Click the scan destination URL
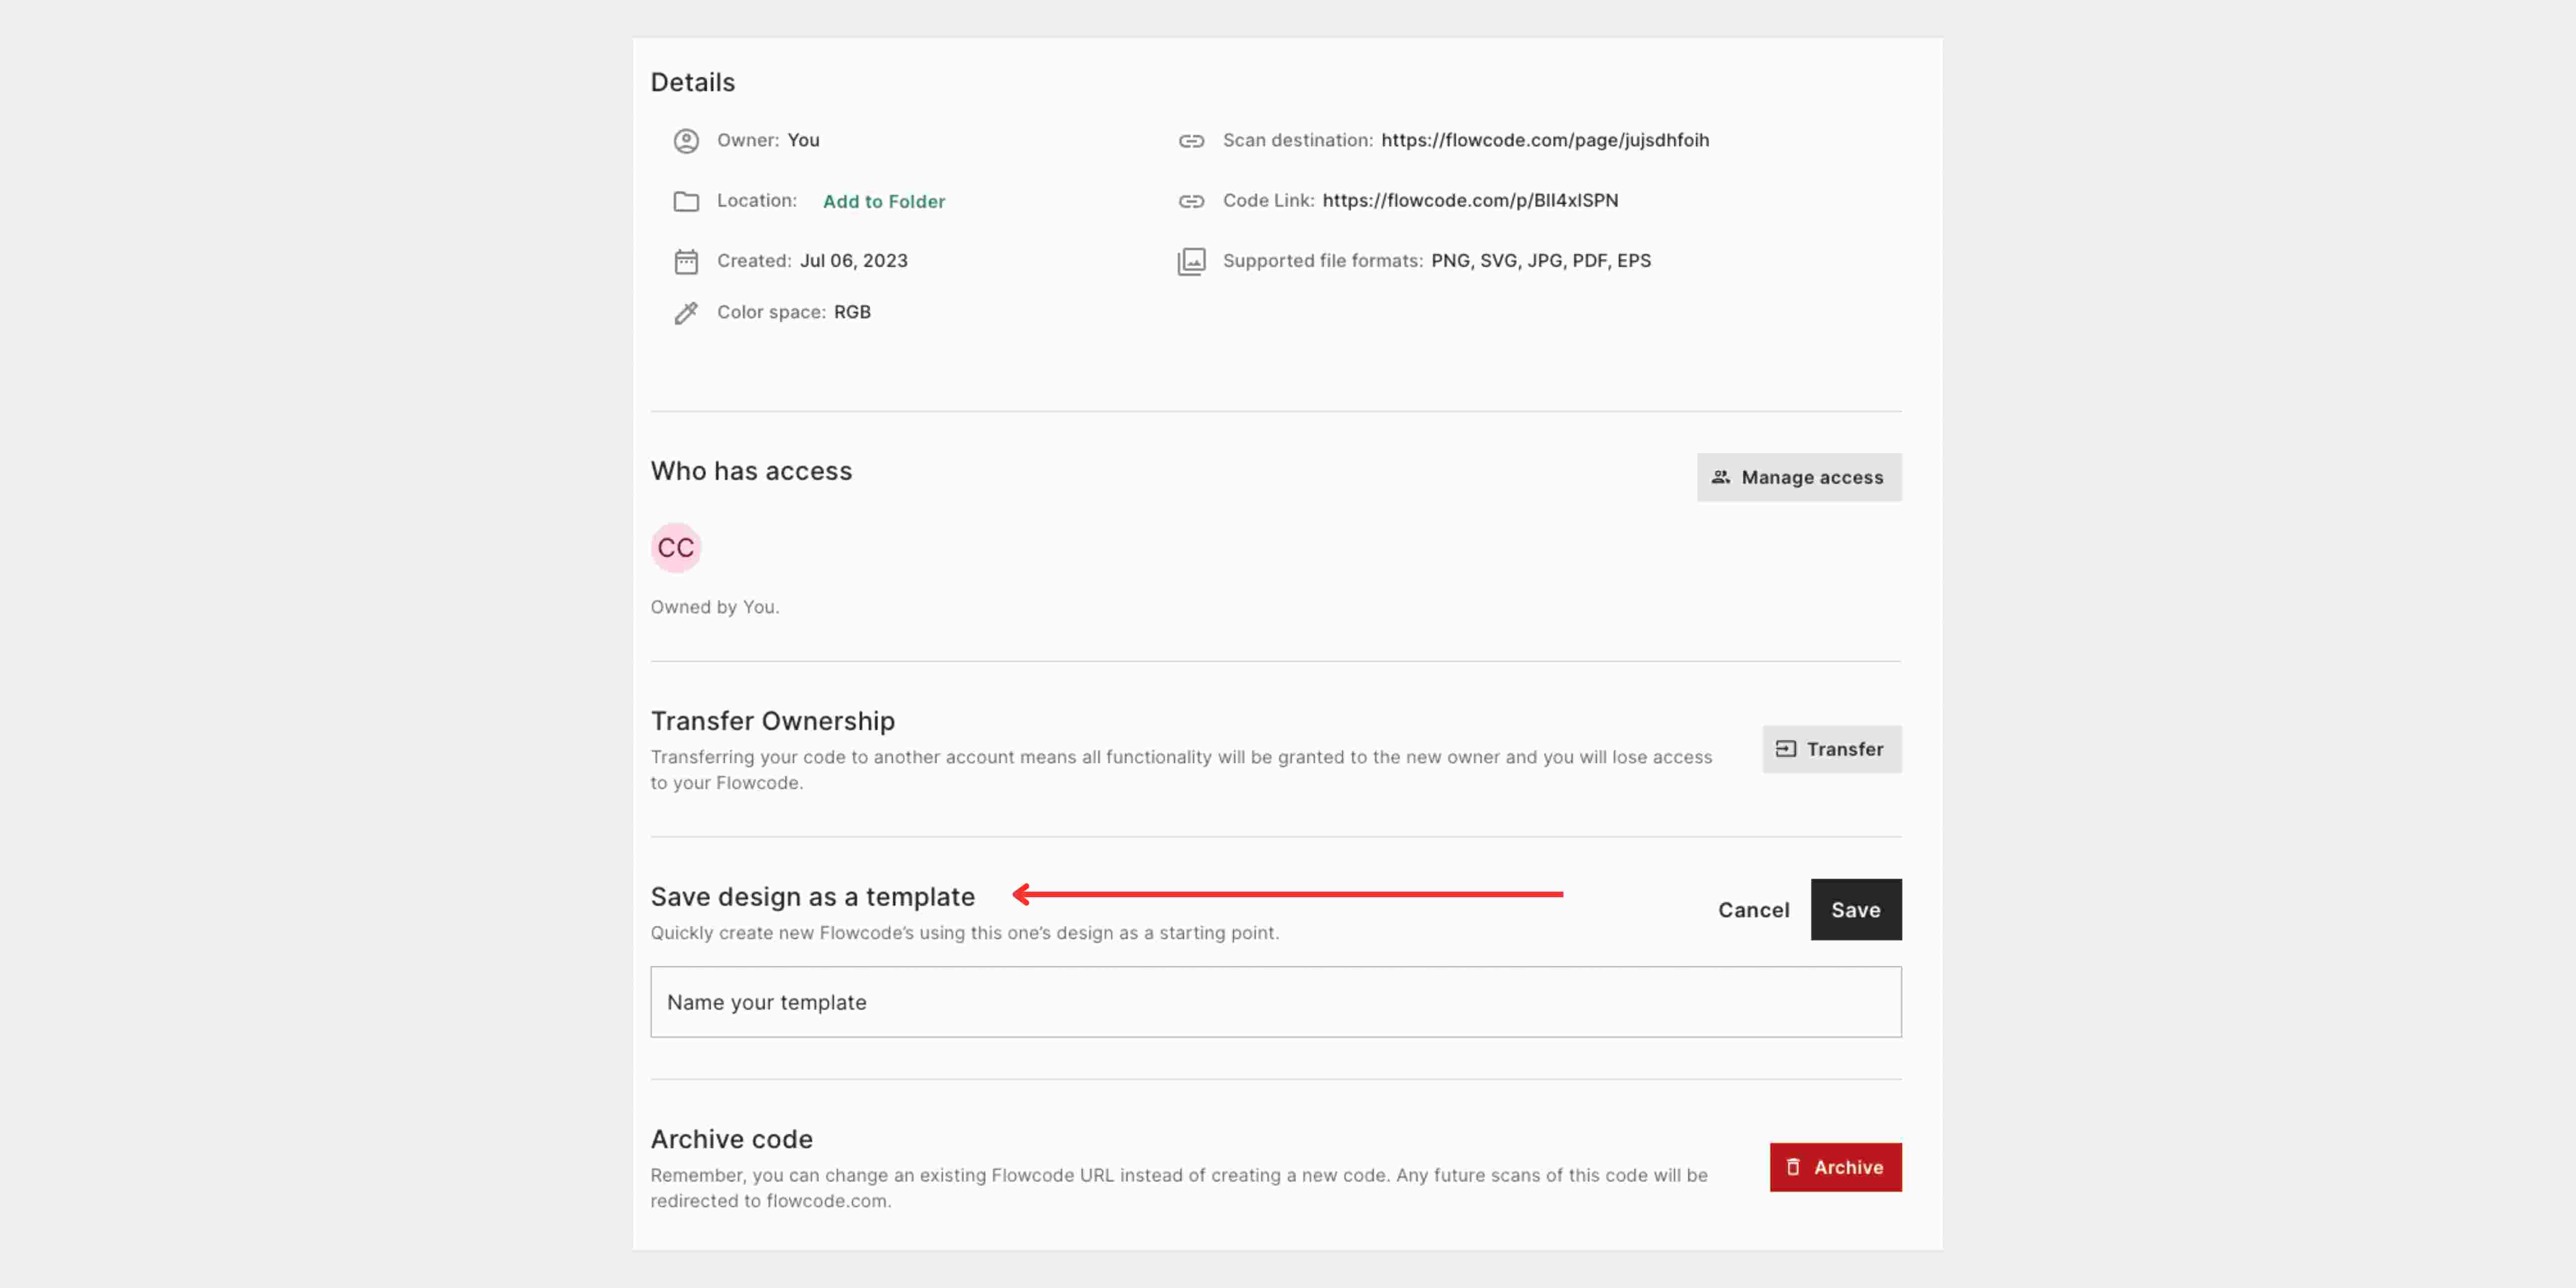This screenshot has width=2576, height=1288. click(x=1545, y=140)
